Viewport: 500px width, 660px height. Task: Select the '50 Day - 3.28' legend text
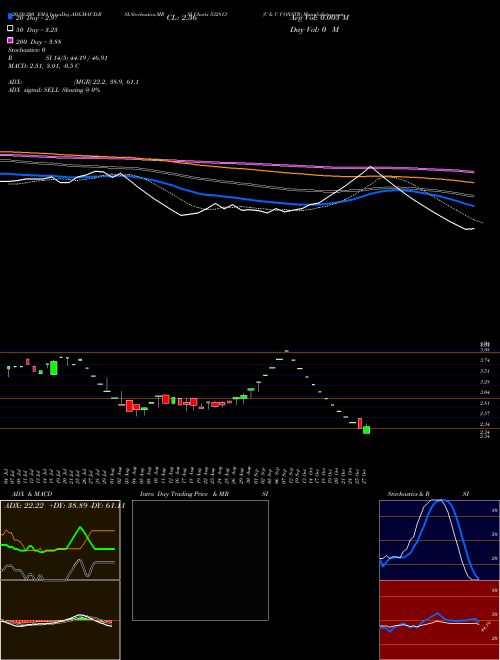coord(37,29)
